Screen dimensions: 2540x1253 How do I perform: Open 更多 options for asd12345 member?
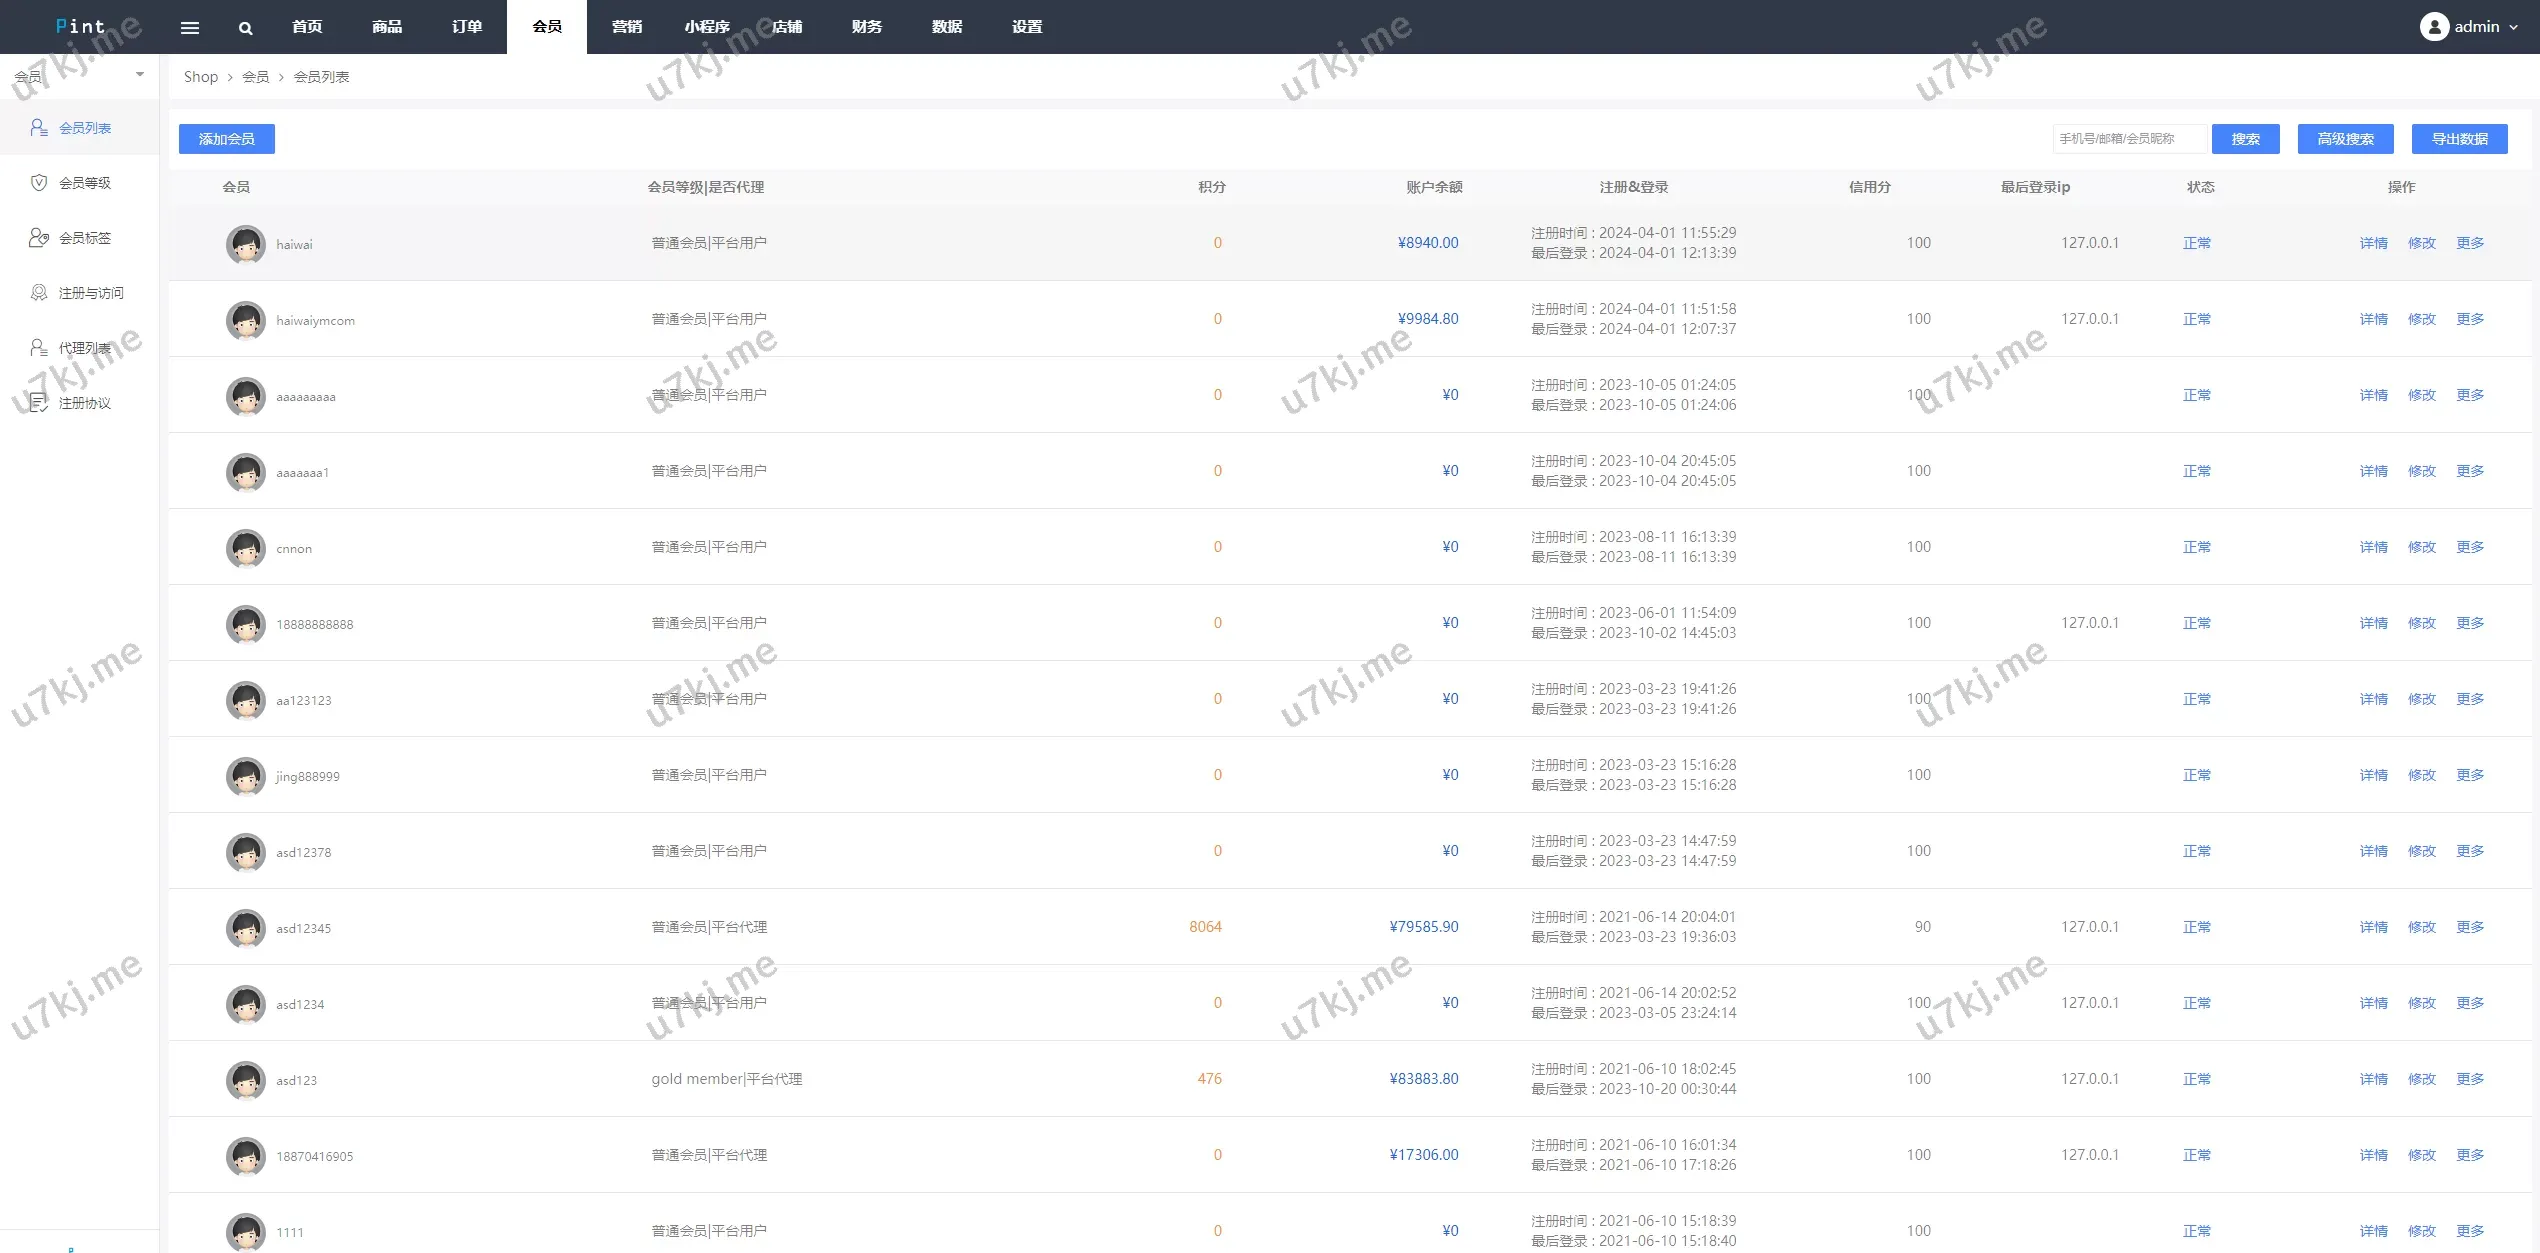2469,927
